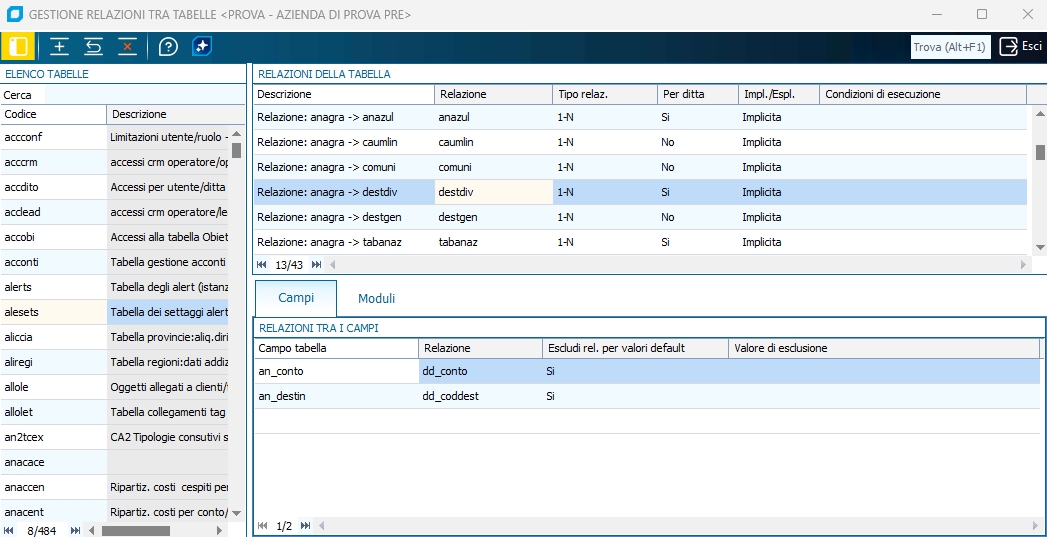
Task: Click the Trova (Alt+F1) search box
Action: point(950,47)
